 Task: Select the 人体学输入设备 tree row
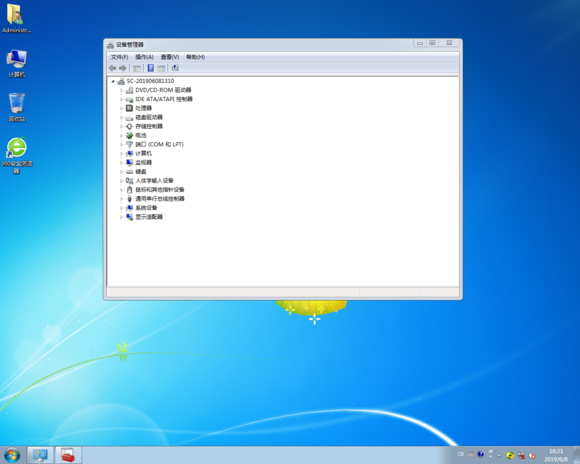tap(154, 181)
